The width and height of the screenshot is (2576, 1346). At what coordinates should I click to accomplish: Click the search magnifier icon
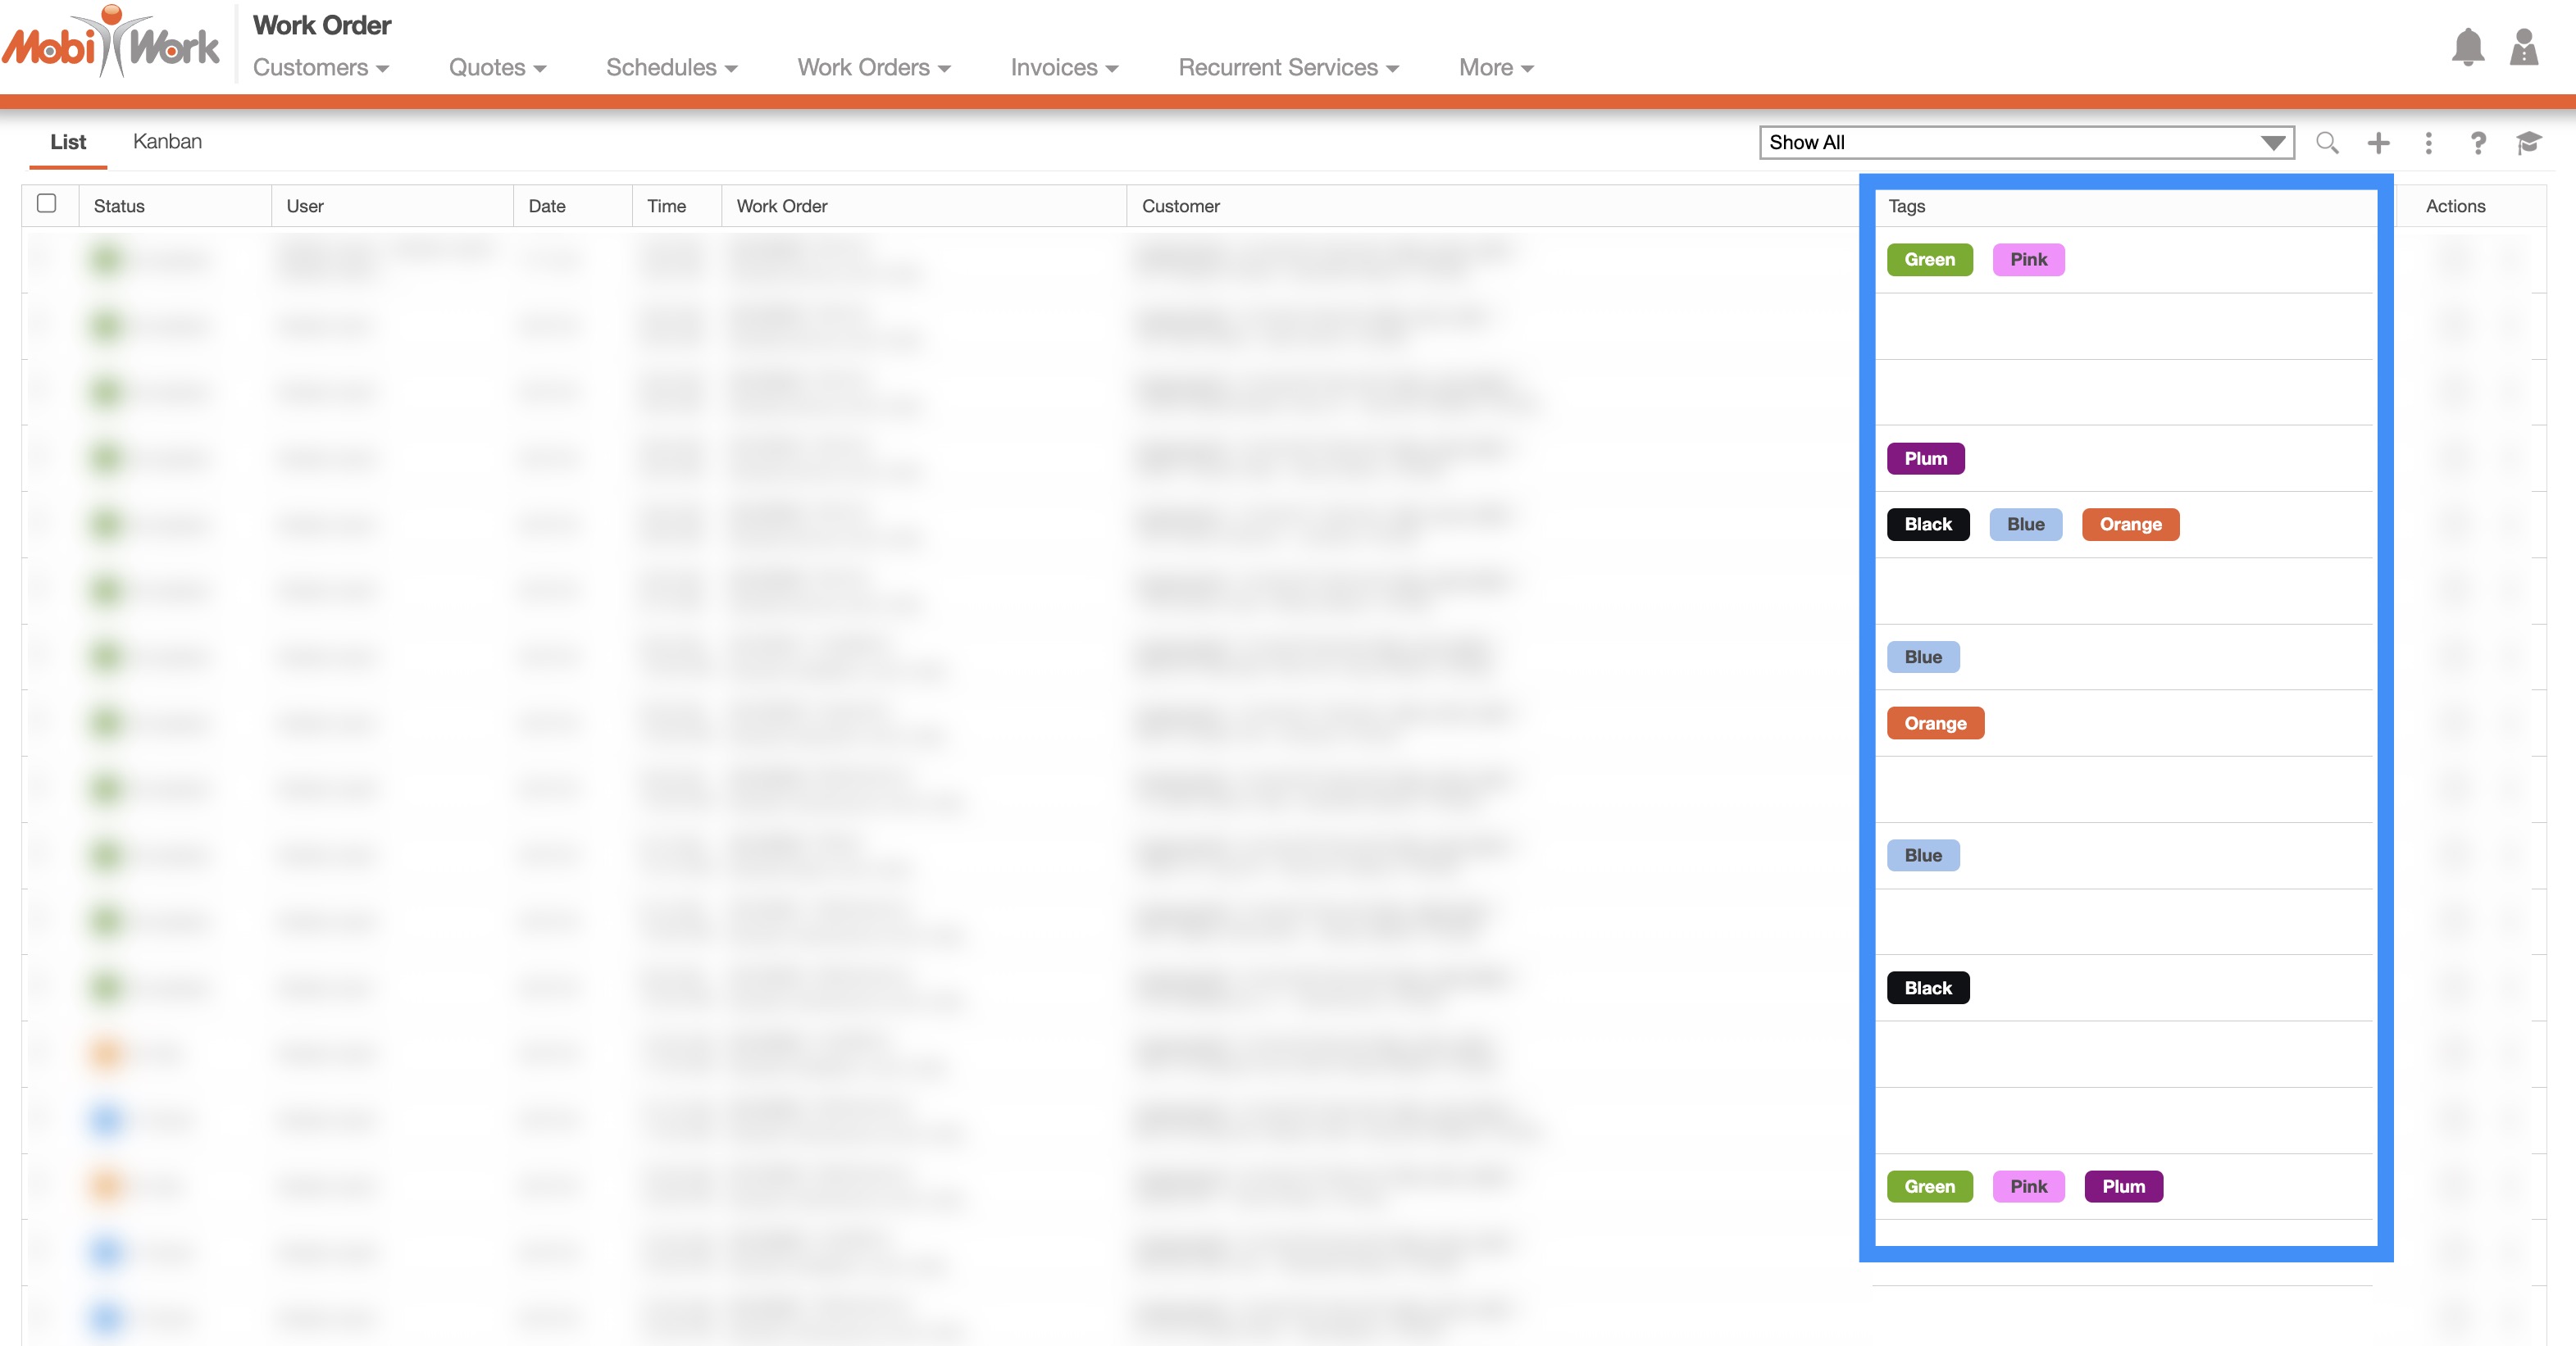2327,143
